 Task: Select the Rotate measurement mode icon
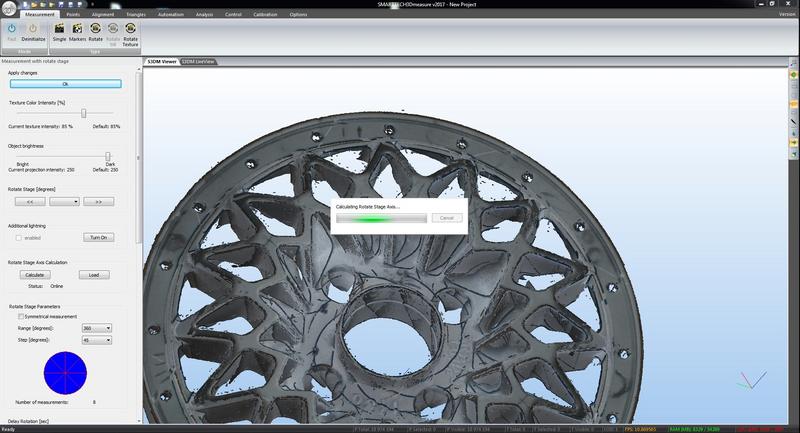pyautogui.click(x=95, y=29)
